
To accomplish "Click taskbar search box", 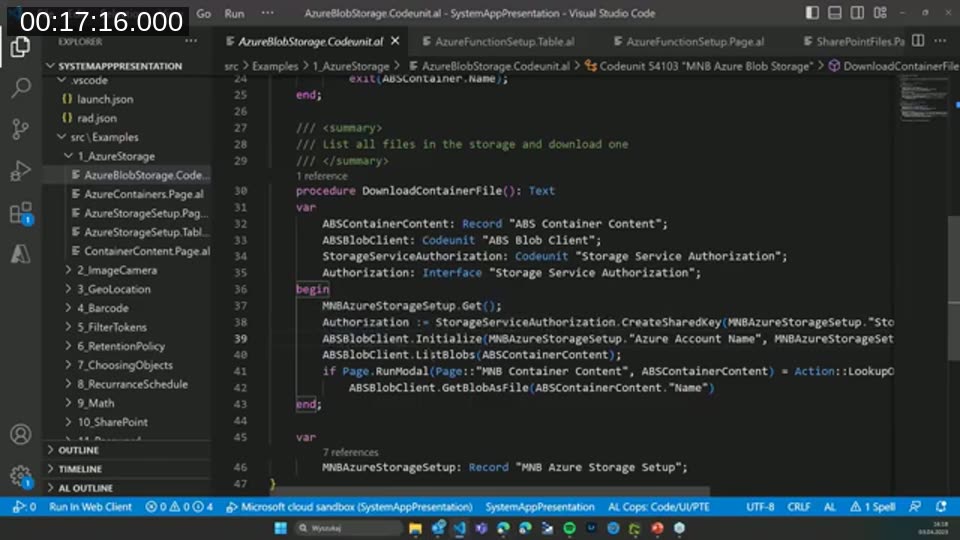I will (x=348, y=528).
